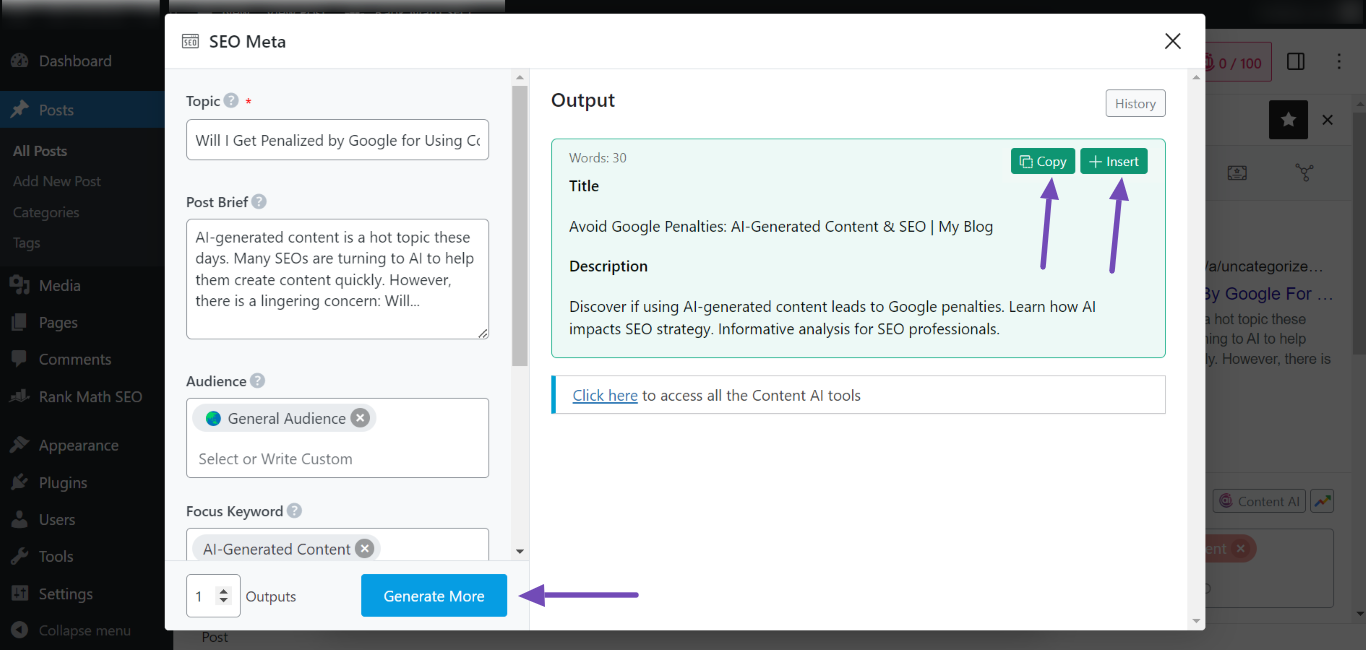
Task: Follow the 'Click here' Content AI tools link
Action: (605, 395)
